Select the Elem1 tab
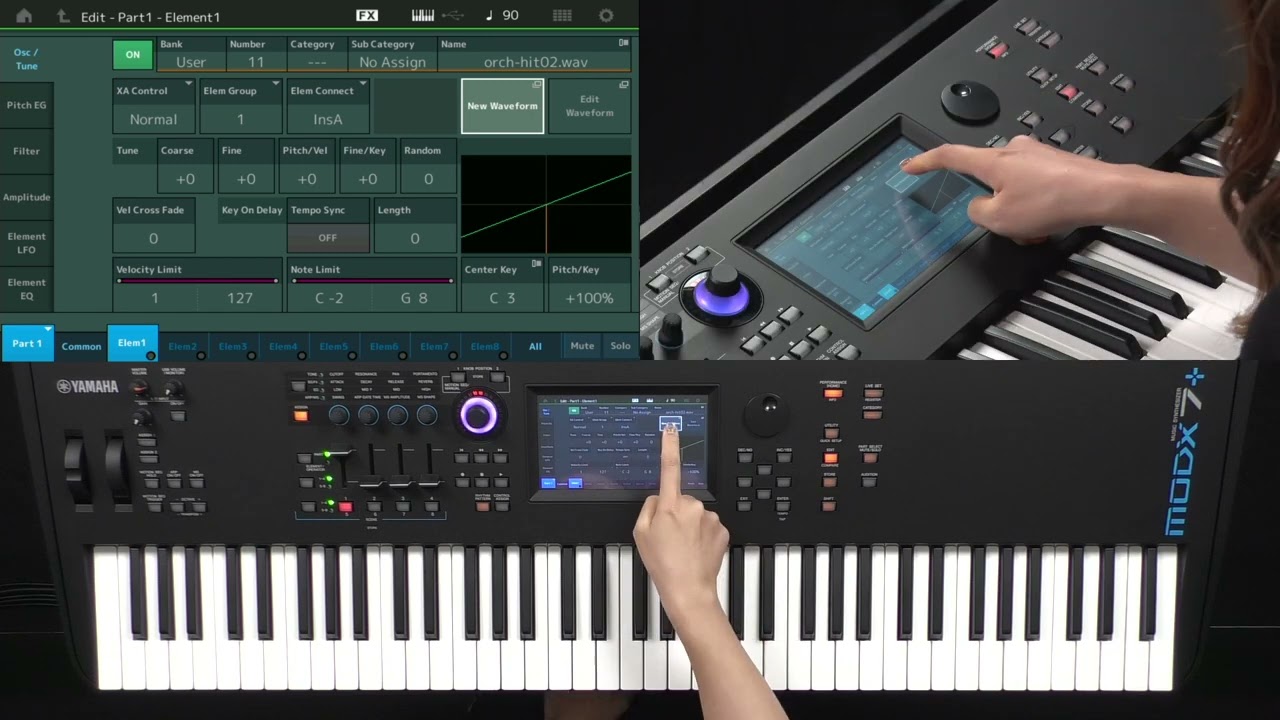 tap(132, 342)
